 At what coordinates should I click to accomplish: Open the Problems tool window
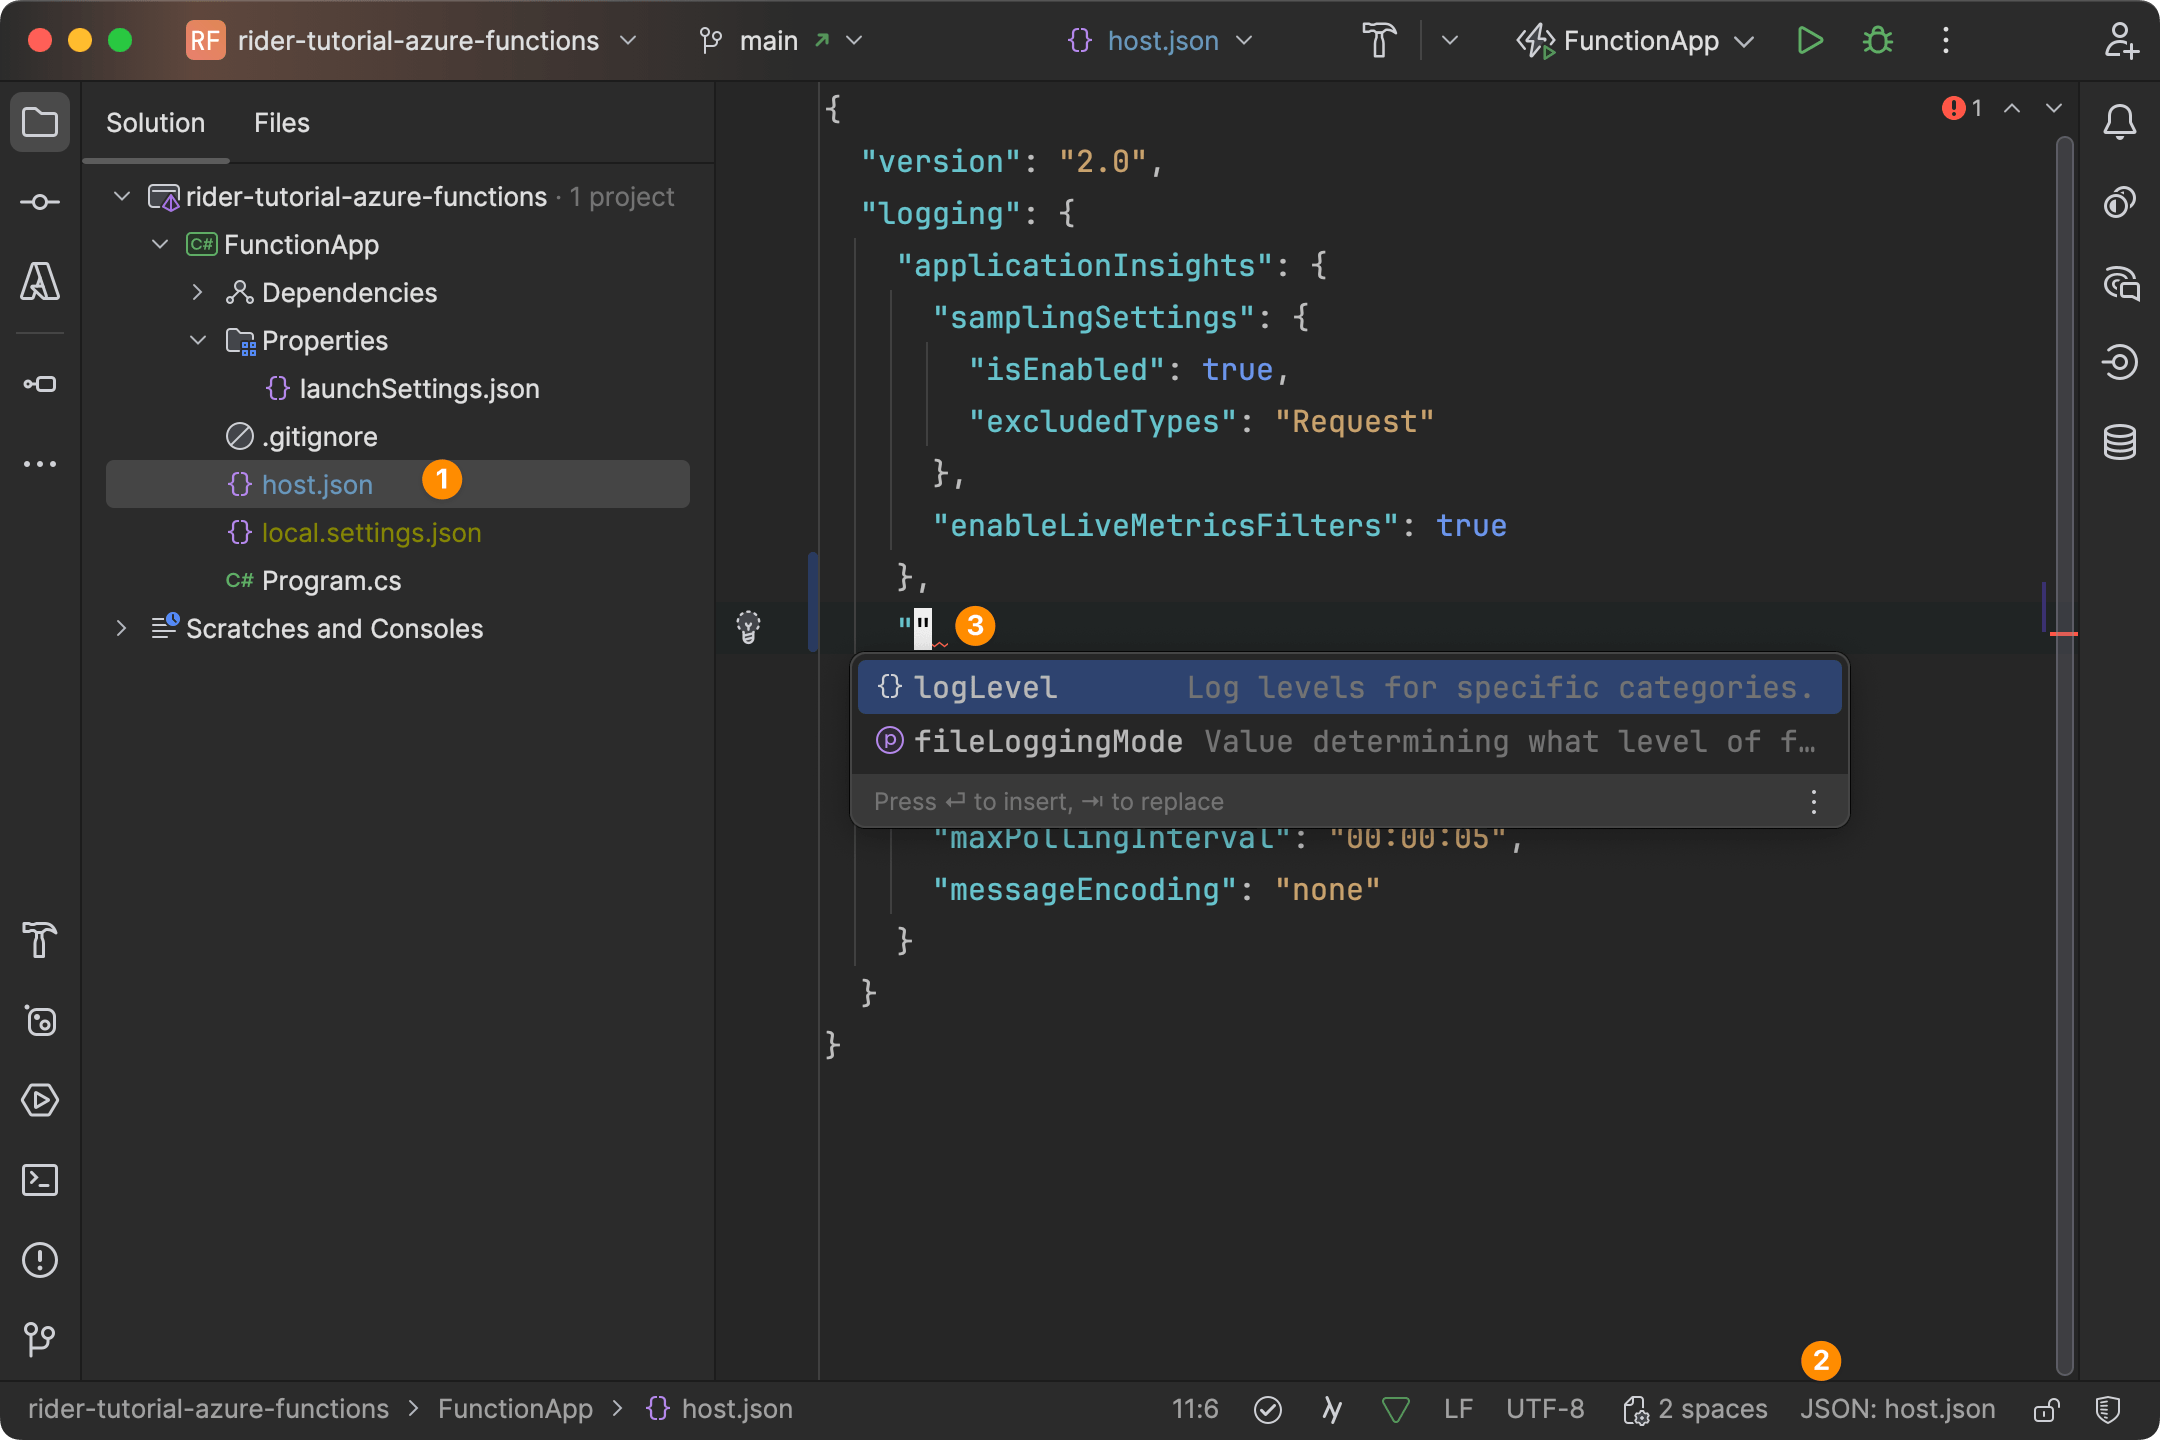point(40,1259)
